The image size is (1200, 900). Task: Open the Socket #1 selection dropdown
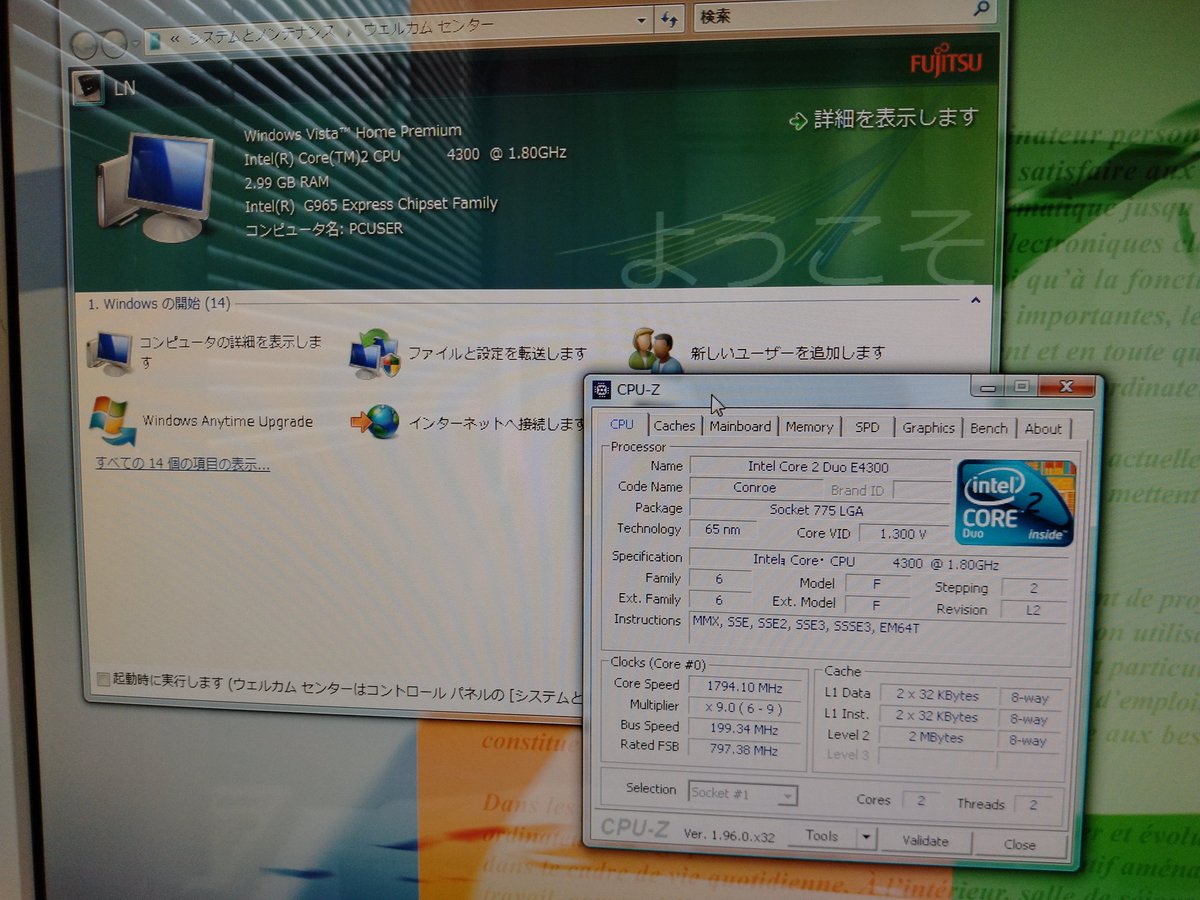pyautogui.click(x=743, y=793)
